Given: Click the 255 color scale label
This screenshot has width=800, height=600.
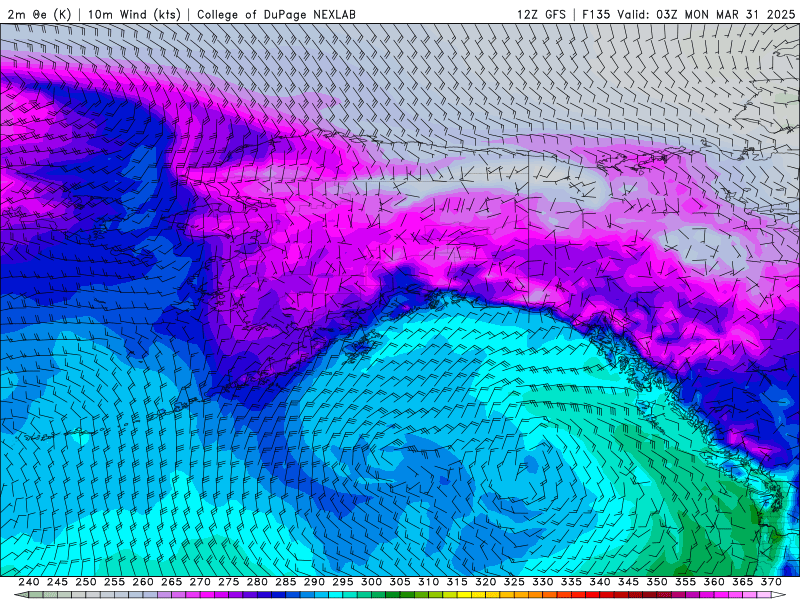Looking at the screenshot, I should (x=114, y=582).
